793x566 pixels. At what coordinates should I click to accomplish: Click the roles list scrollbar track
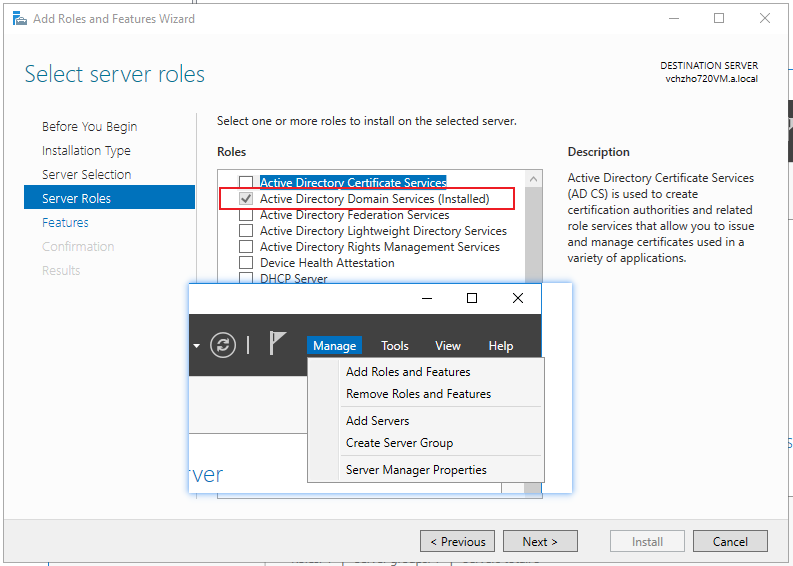point(533,233)
